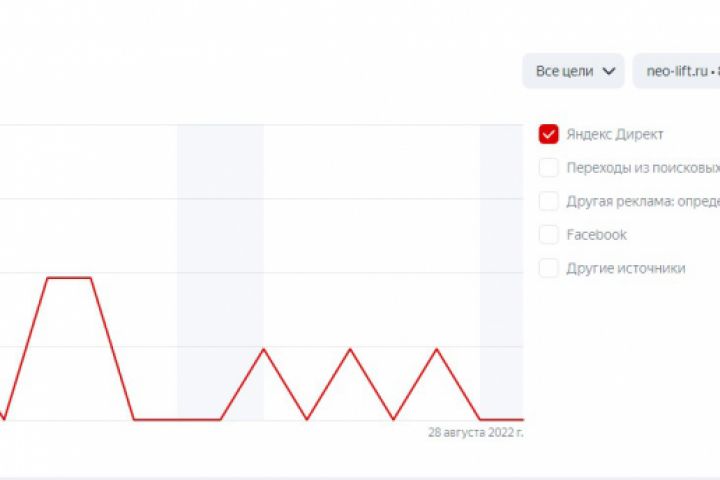Click the "Переходы из поисковых" legend text
The image size is (720, 480).
point(642,168)
